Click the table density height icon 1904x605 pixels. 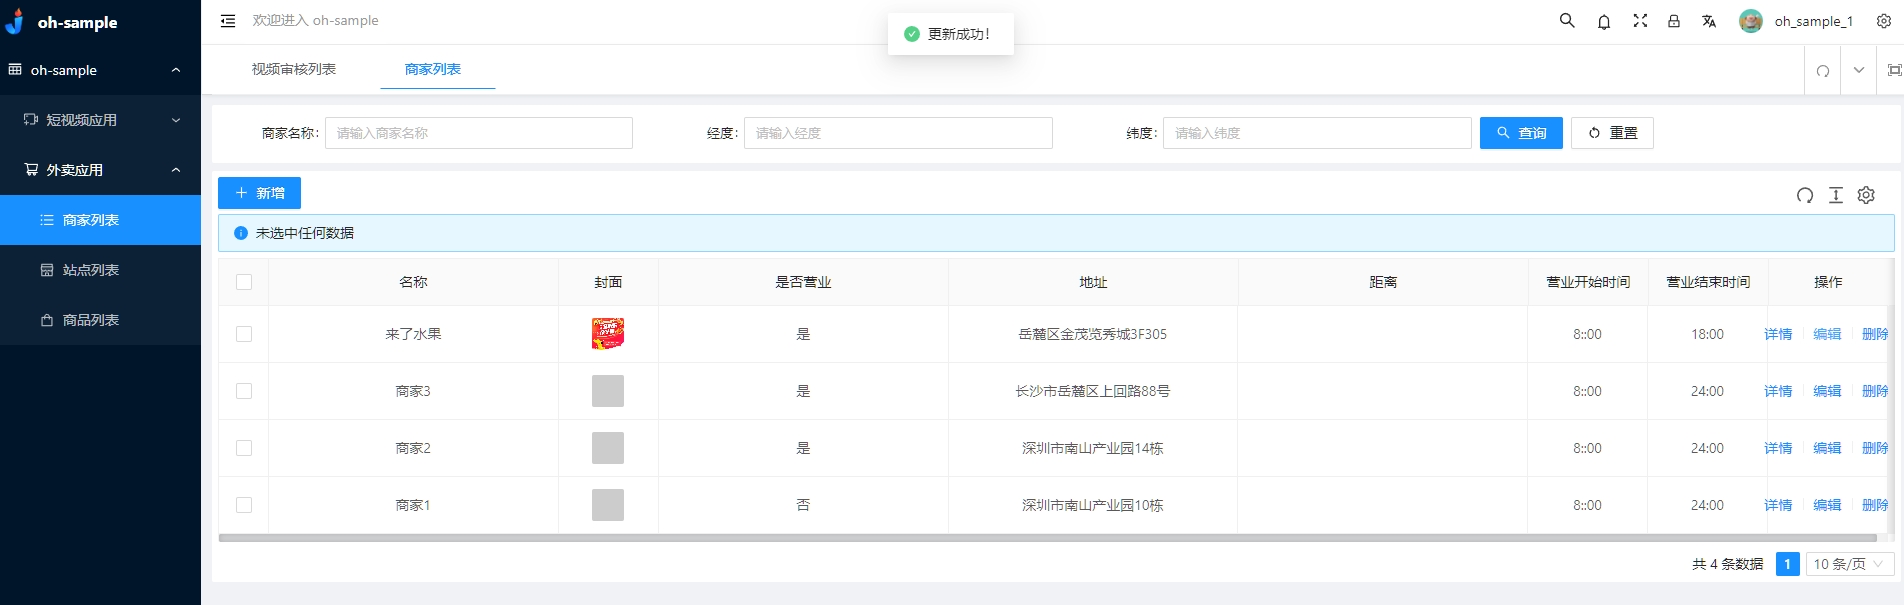point(1836,195)
